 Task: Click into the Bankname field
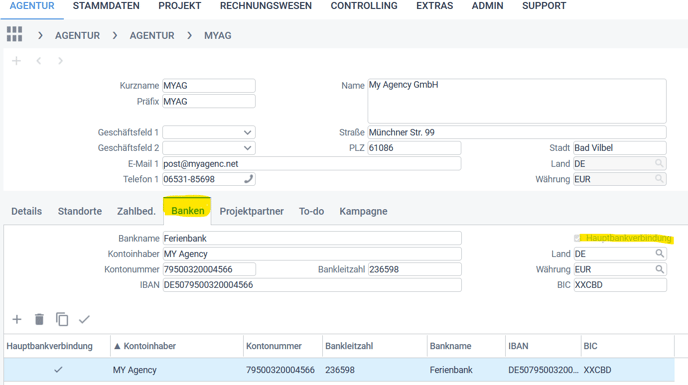(x=312, y=238)
